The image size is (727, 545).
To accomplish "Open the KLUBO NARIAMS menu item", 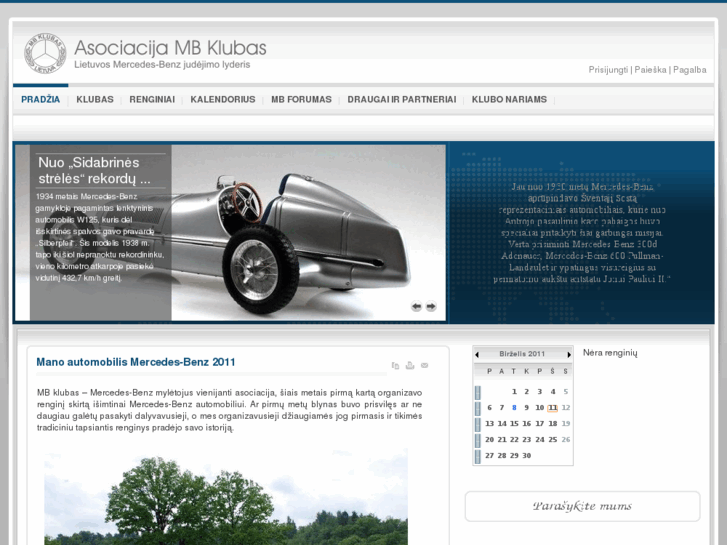I will point(509,99).
